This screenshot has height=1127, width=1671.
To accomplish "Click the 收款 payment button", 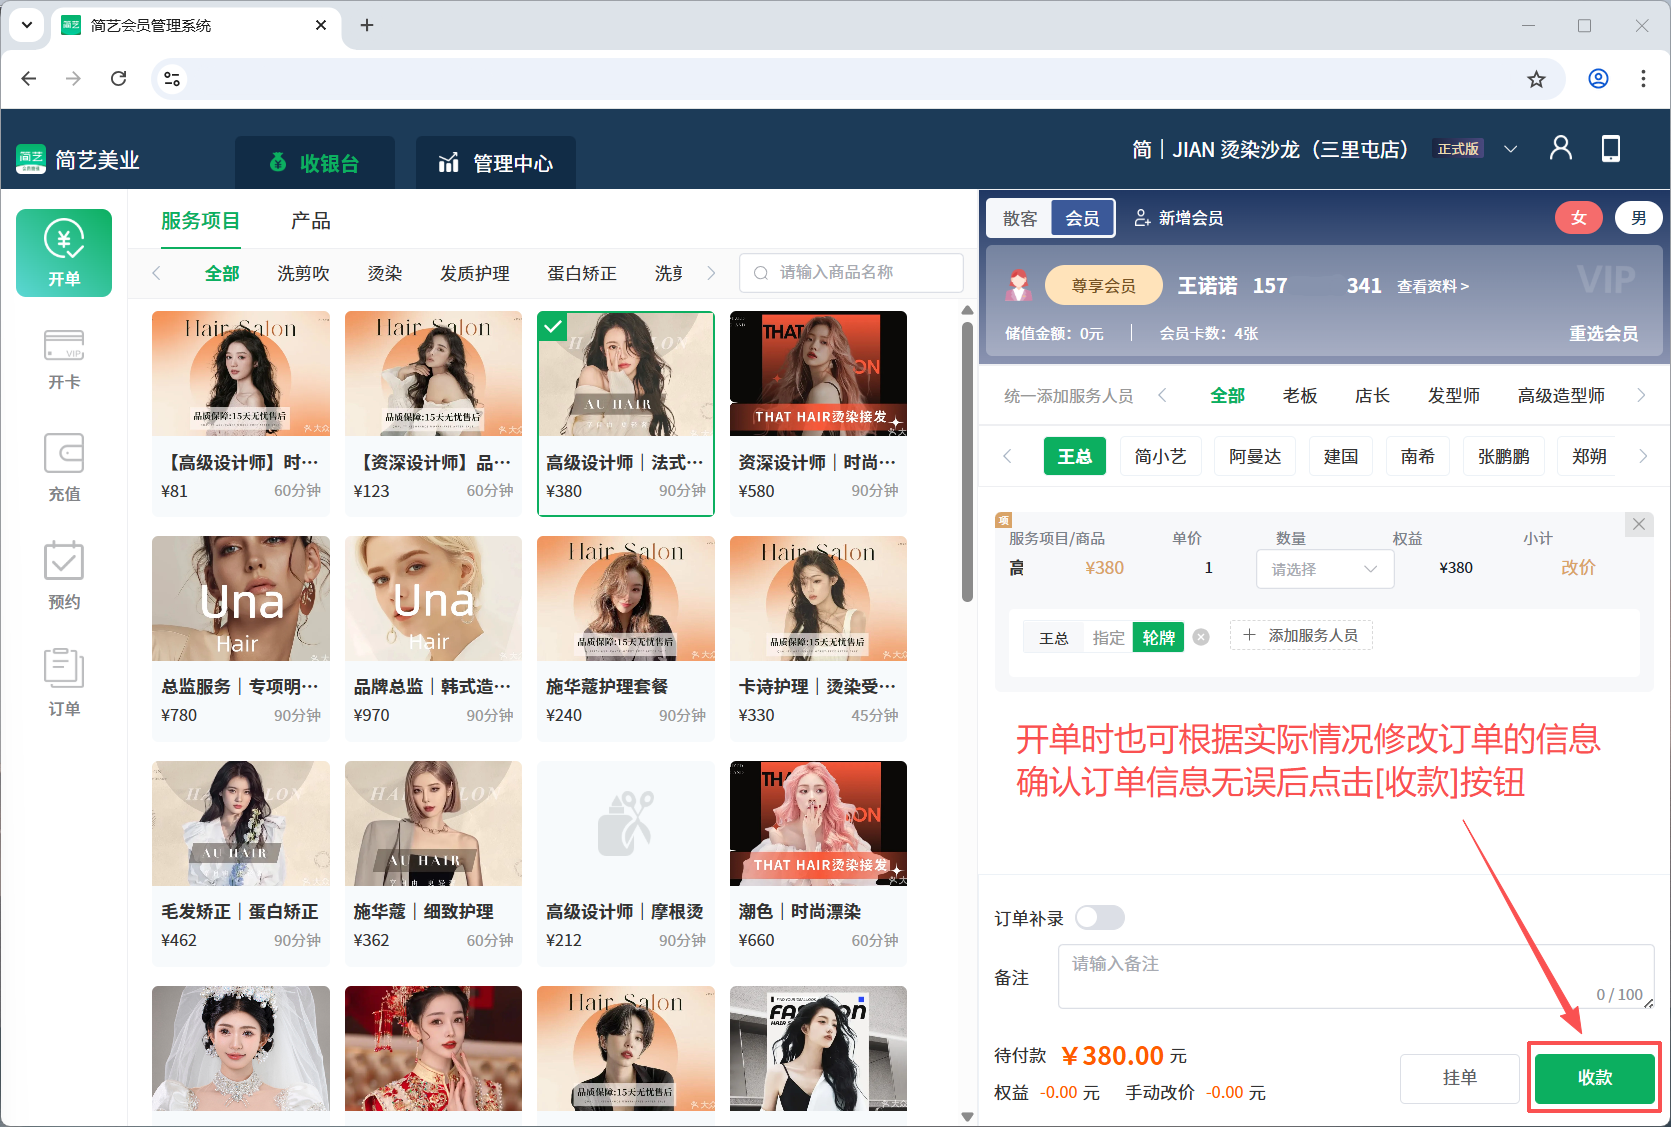I will (1594, 1078).
